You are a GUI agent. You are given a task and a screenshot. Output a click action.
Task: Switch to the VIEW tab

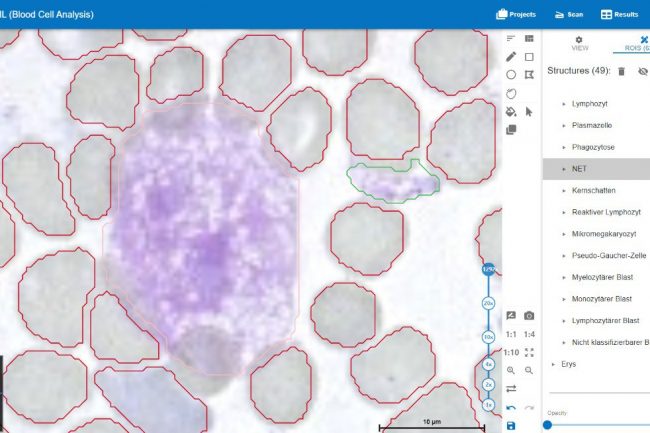[x=579, y=42]
